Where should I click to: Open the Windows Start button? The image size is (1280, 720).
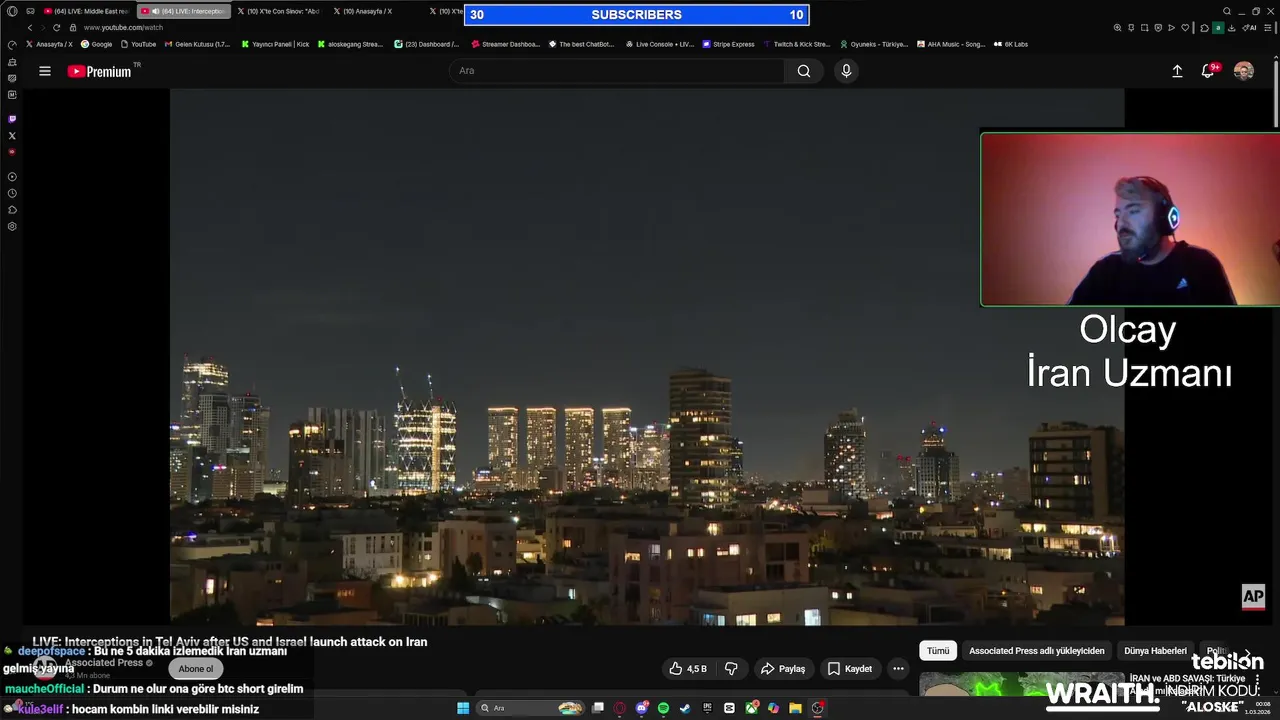[x=463, y=708]
